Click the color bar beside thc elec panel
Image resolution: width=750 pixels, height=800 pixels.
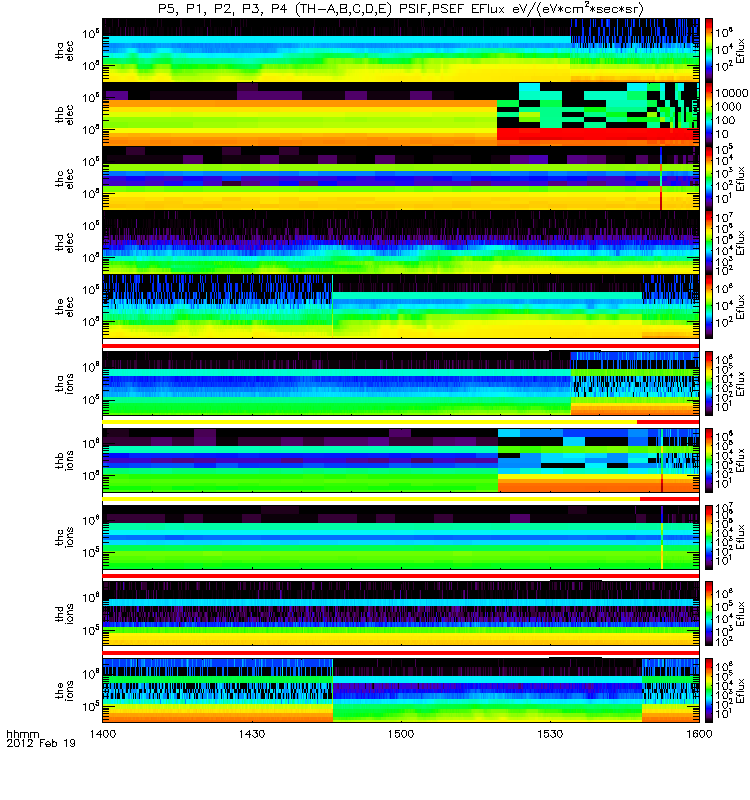coord(709,178)
